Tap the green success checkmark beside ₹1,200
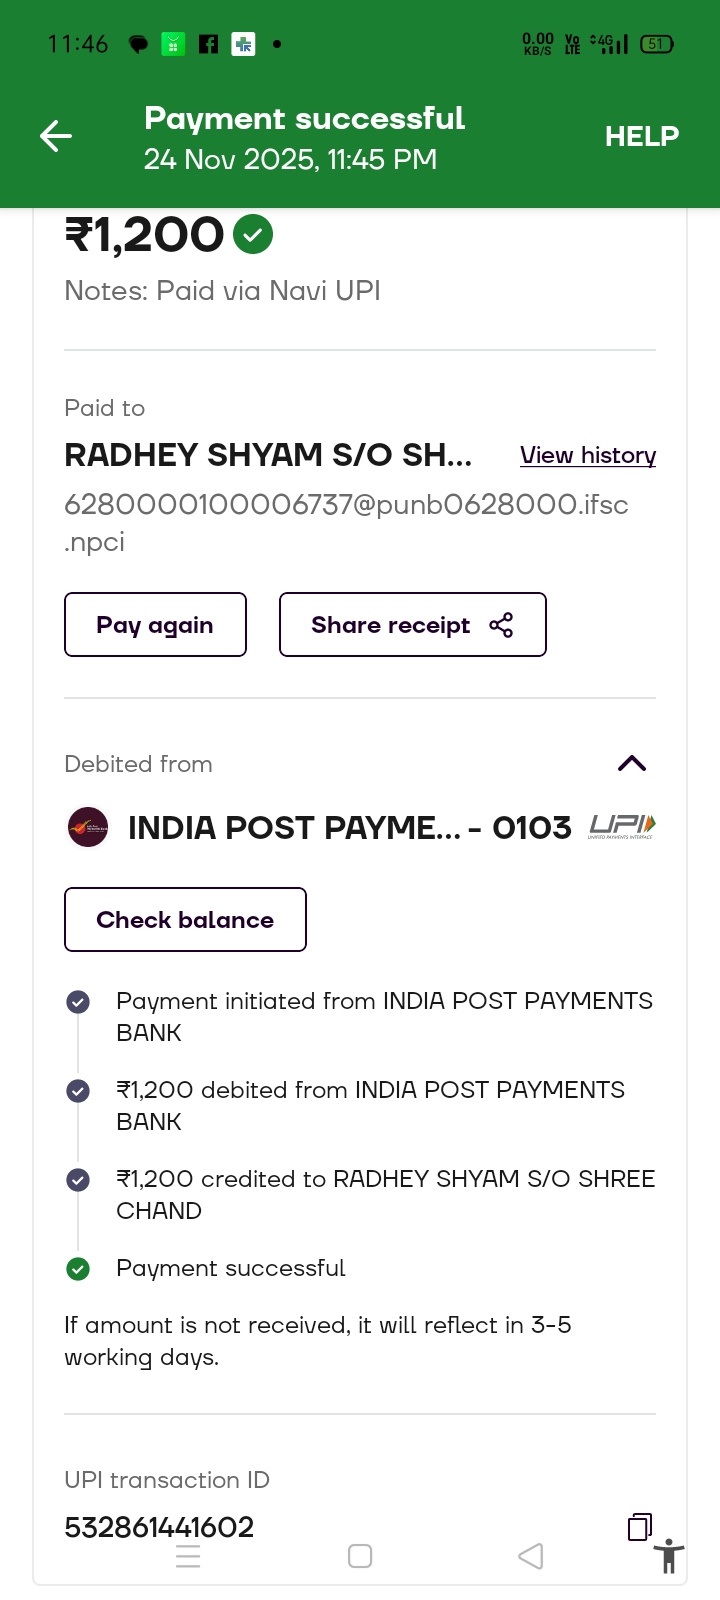The width and height of the screenshot is (720, 1600). [253, 235]
